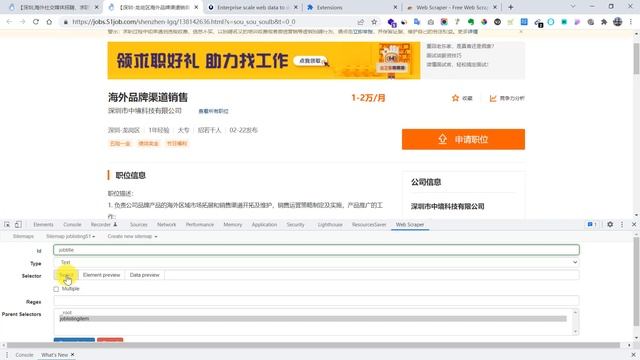Click the browser forward arrow
The height and width of the screenshot is (360, 640).
22,22
